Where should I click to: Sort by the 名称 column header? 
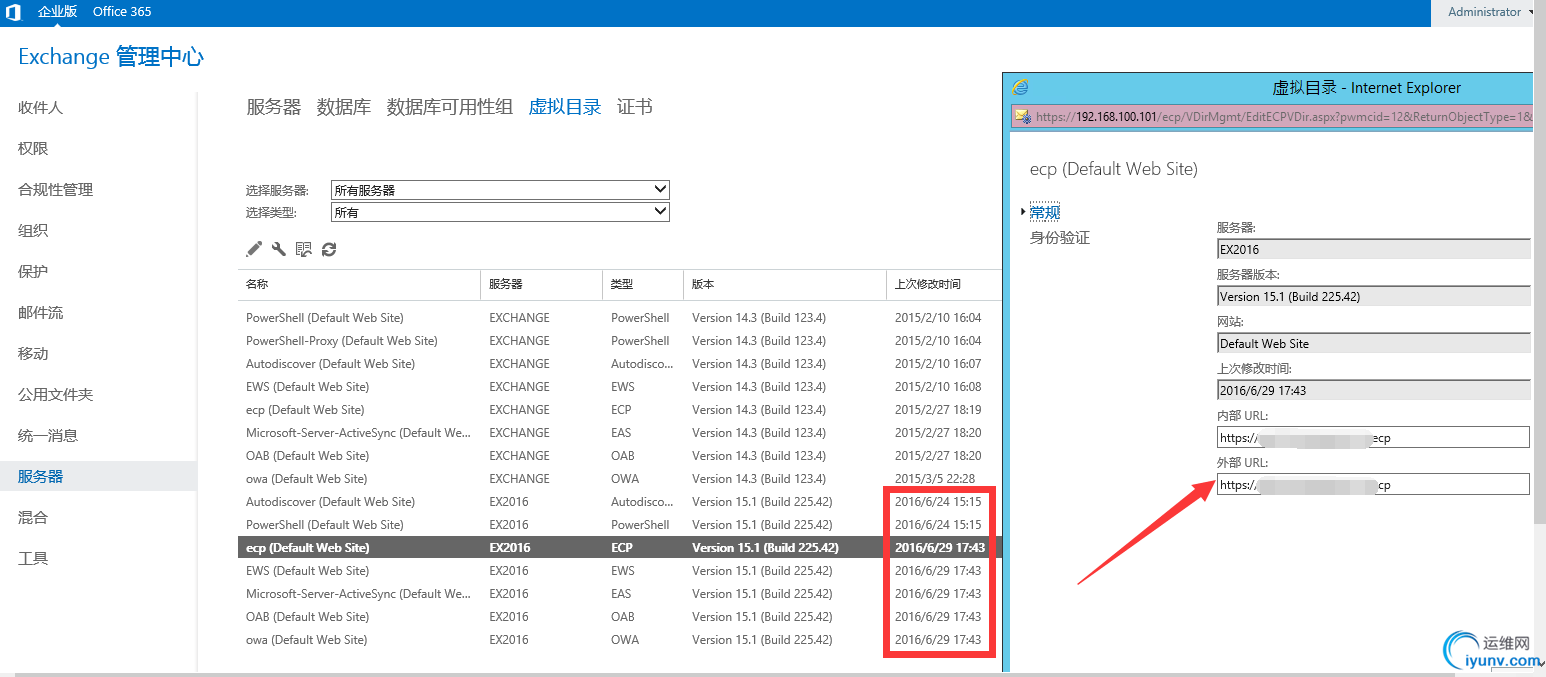359,284
